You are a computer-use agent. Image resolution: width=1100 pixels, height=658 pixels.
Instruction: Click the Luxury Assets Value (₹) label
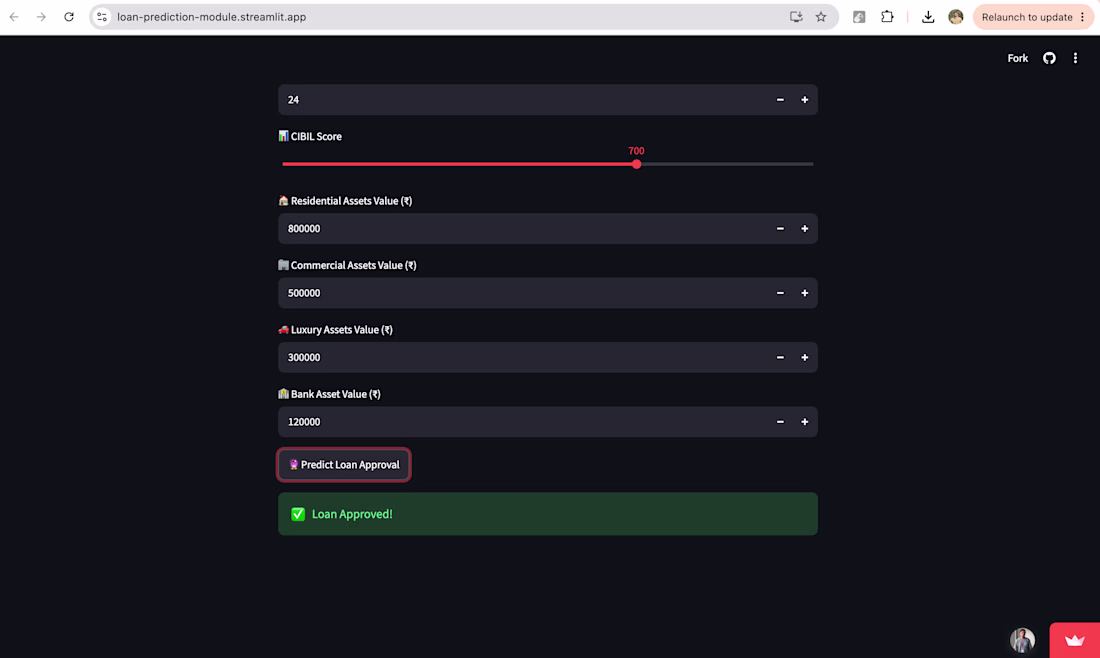[335, 330]
